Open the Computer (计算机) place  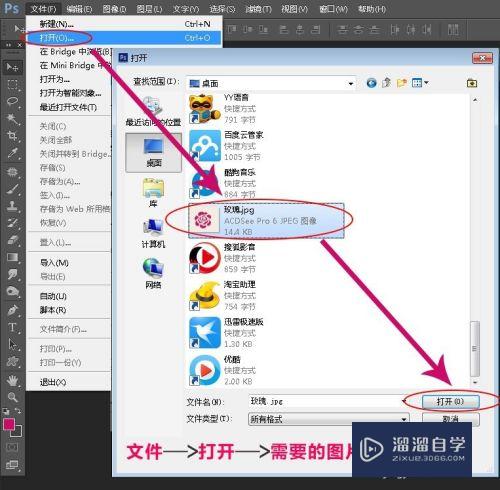153,233
